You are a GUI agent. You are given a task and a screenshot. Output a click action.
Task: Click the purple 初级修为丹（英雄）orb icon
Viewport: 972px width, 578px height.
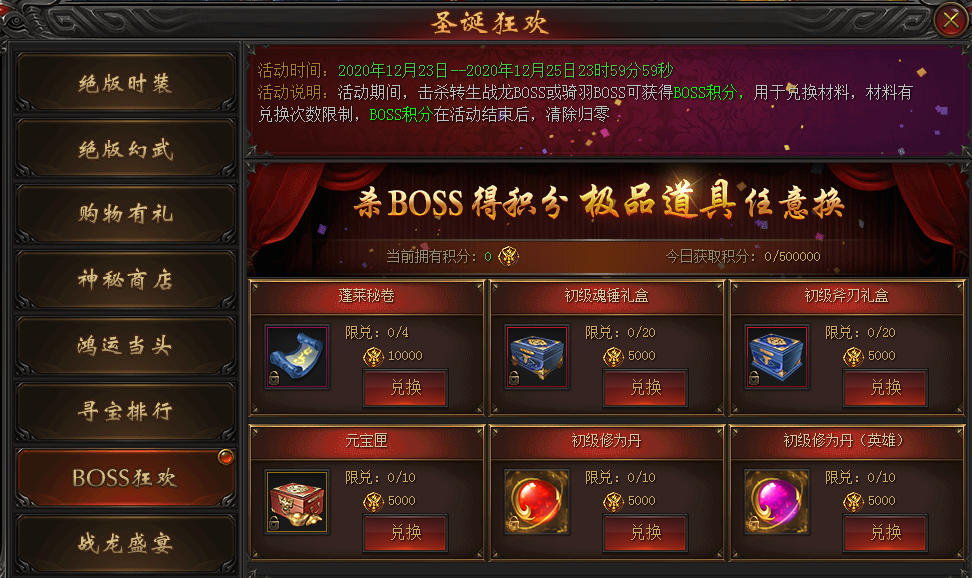click(x=777, y=502)
